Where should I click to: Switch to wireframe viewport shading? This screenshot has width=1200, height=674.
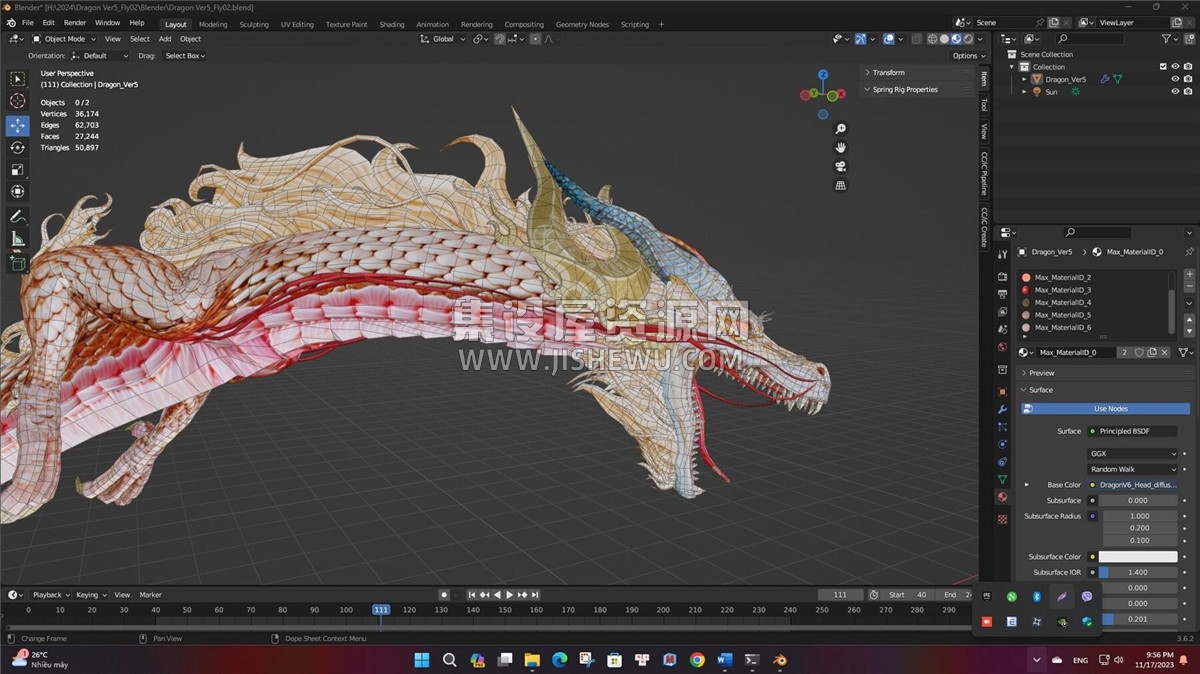pyautogui.click(x=933, y=39)
